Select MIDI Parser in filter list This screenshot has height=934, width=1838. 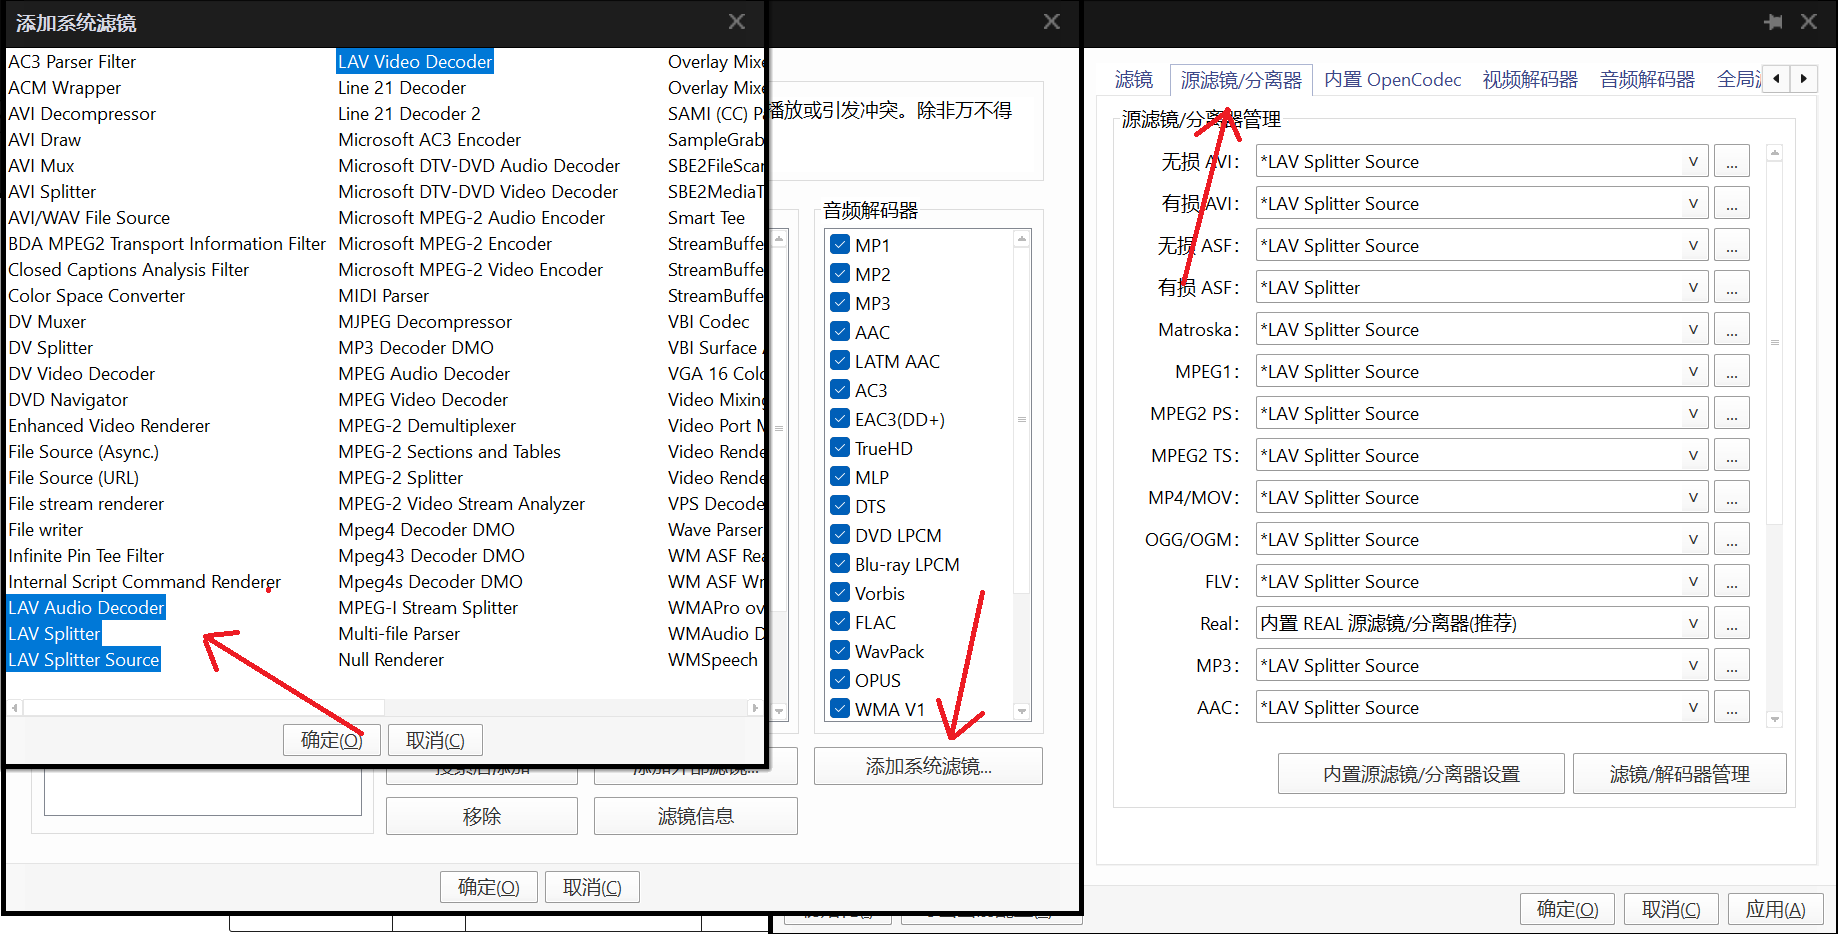point(383,296)
